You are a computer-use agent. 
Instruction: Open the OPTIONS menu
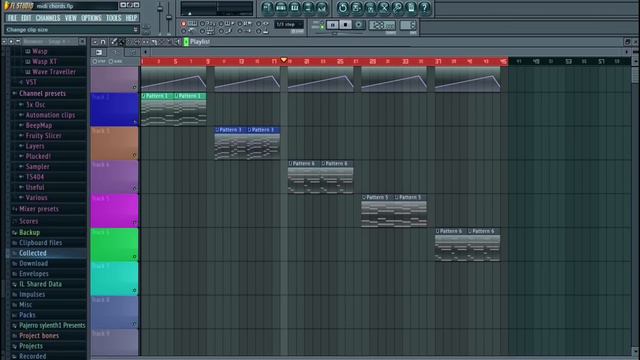coord(91,18)
